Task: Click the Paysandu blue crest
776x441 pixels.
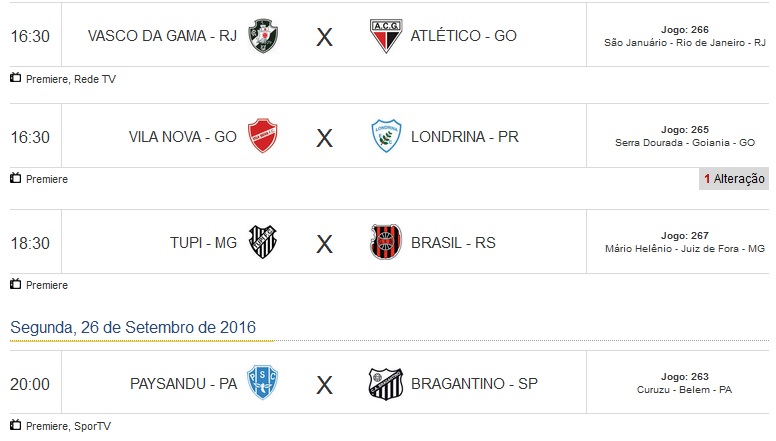Action: pyautogui.click(x=263, y=383)
